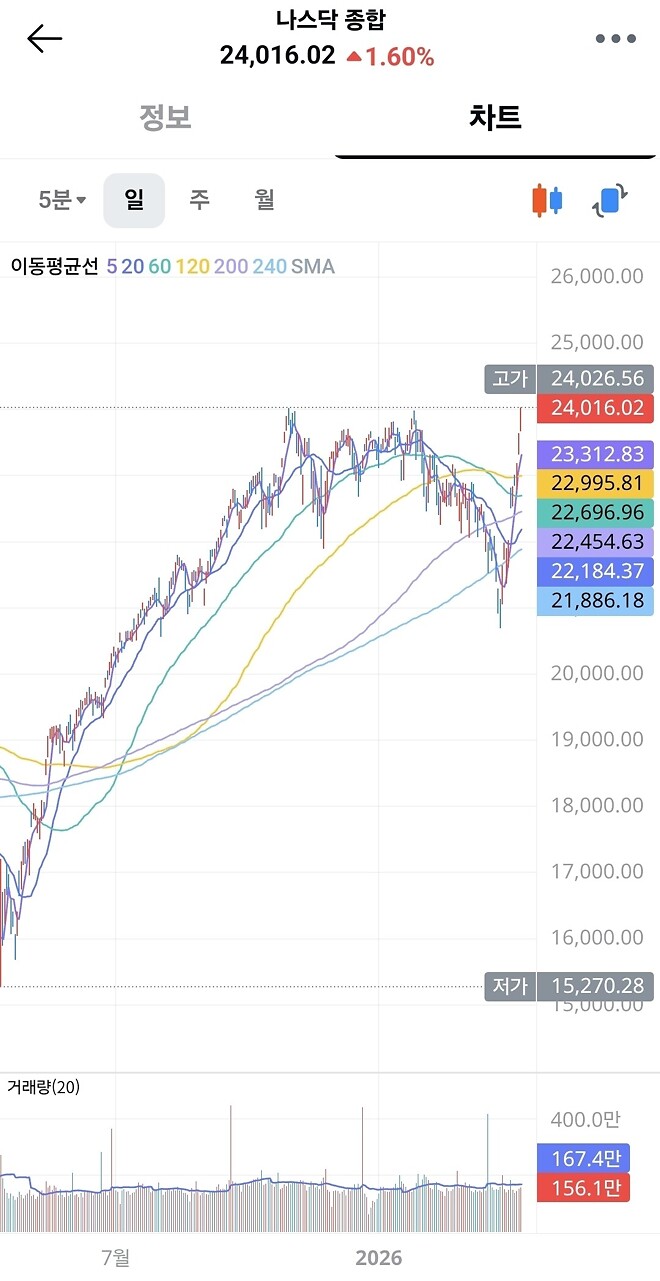Viewport: 660px width, 1281px height.
Task: Switch to the 정보 tab
Action: 166,116
